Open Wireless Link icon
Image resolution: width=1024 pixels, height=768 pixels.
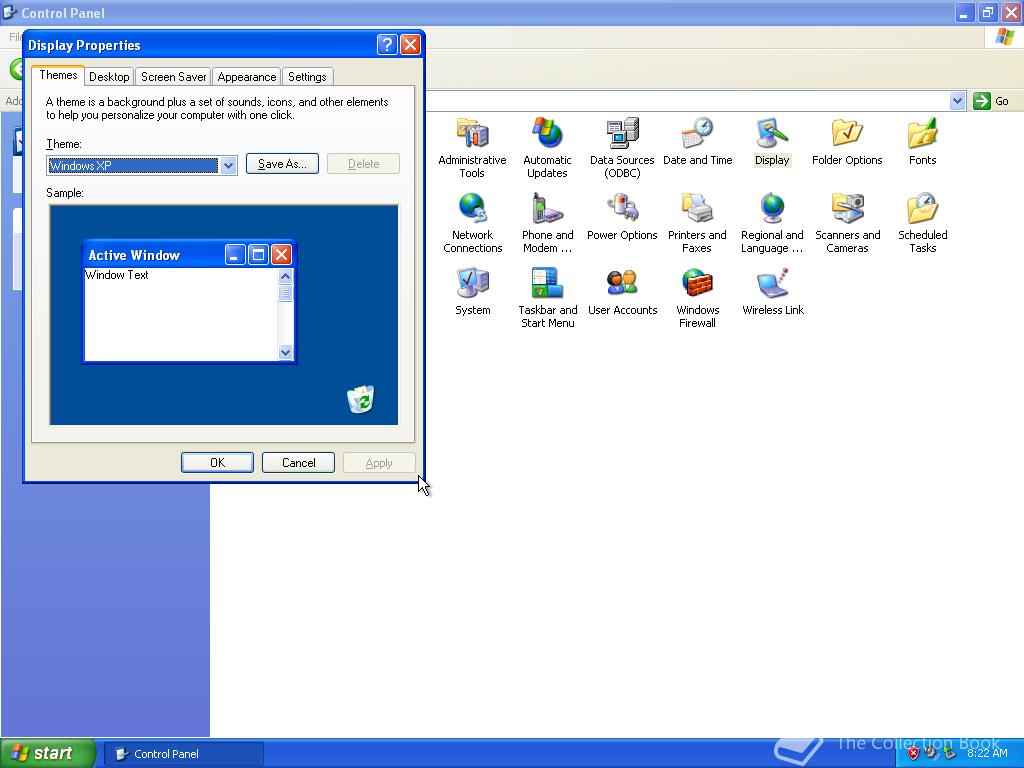pyautogui.click(x=772, y=283)
